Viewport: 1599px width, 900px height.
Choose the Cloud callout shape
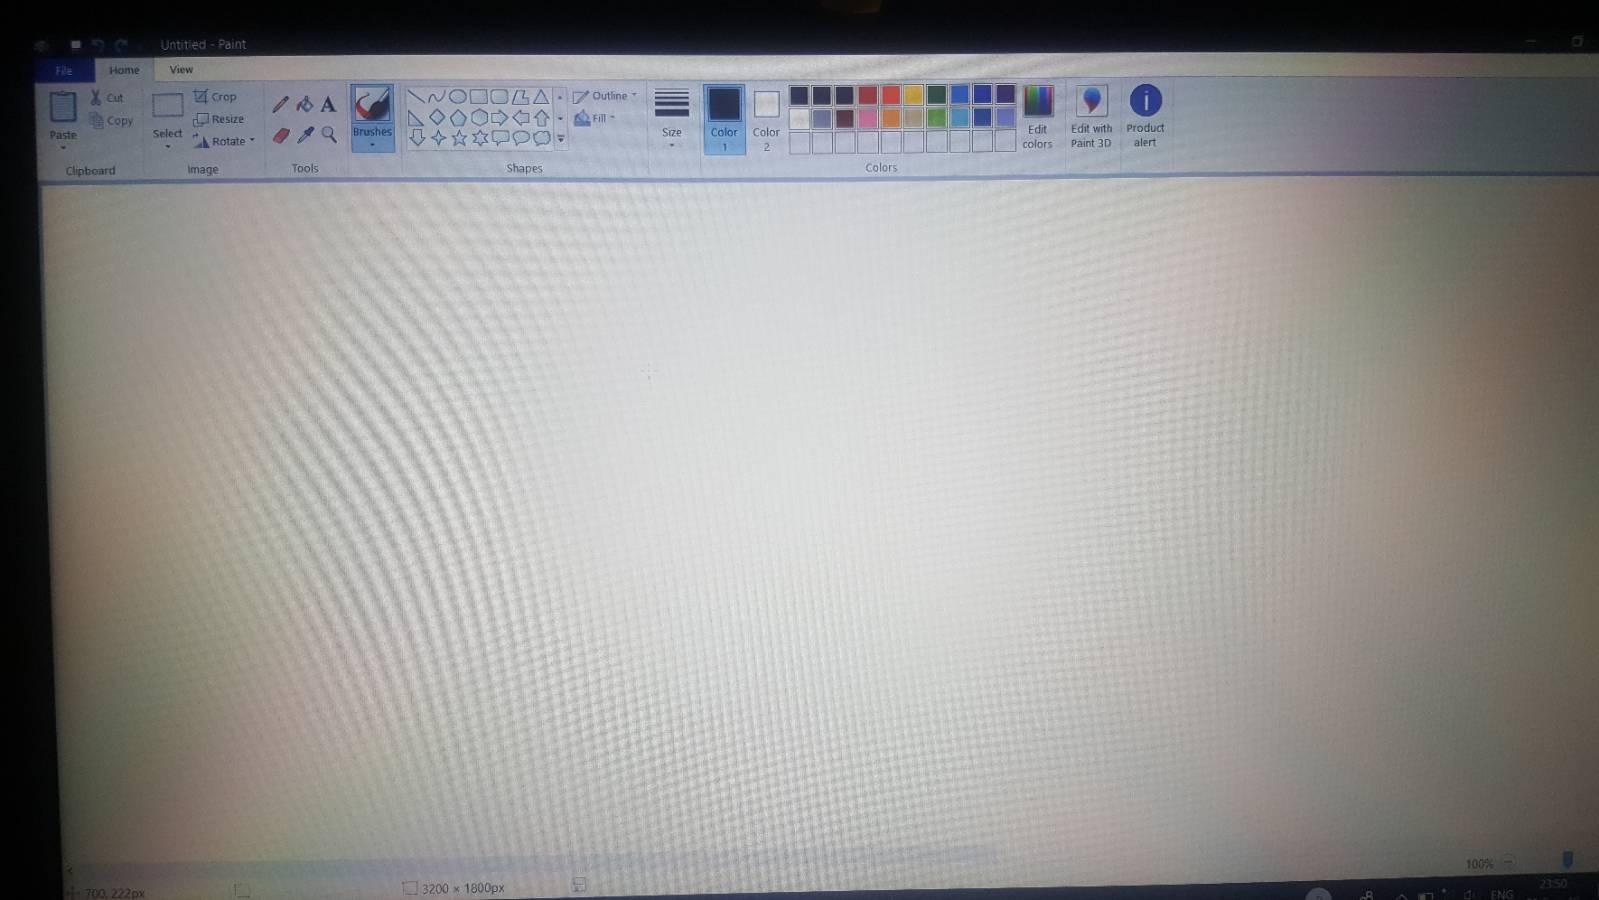(x=542, y=138)
